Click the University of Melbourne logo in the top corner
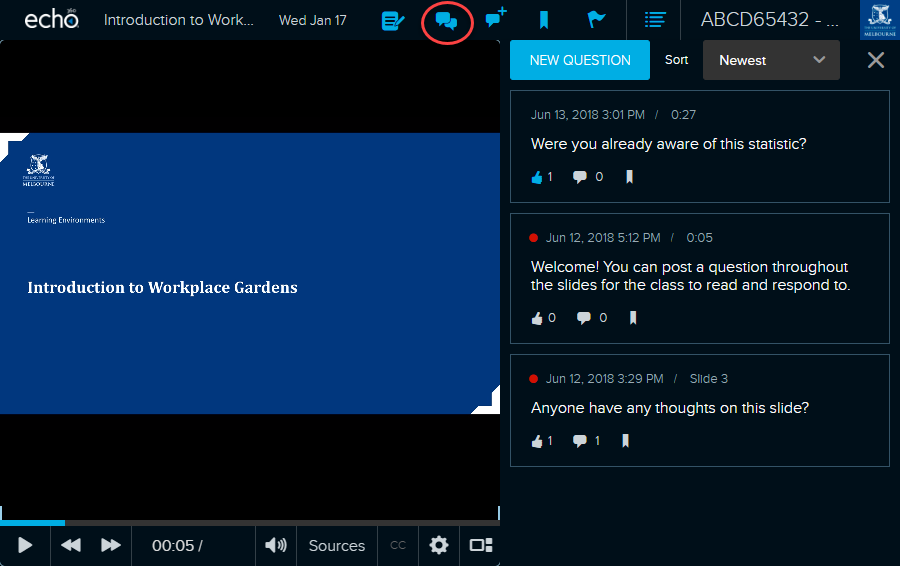 click(x=880, y=20)
